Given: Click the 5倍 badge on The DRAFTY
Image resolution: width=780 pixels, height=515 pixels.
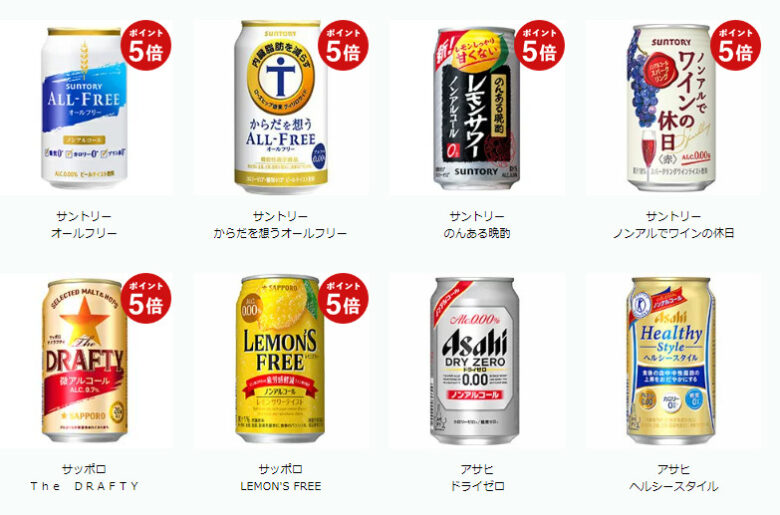Looking at the screenshot, I should click(146, 298).
